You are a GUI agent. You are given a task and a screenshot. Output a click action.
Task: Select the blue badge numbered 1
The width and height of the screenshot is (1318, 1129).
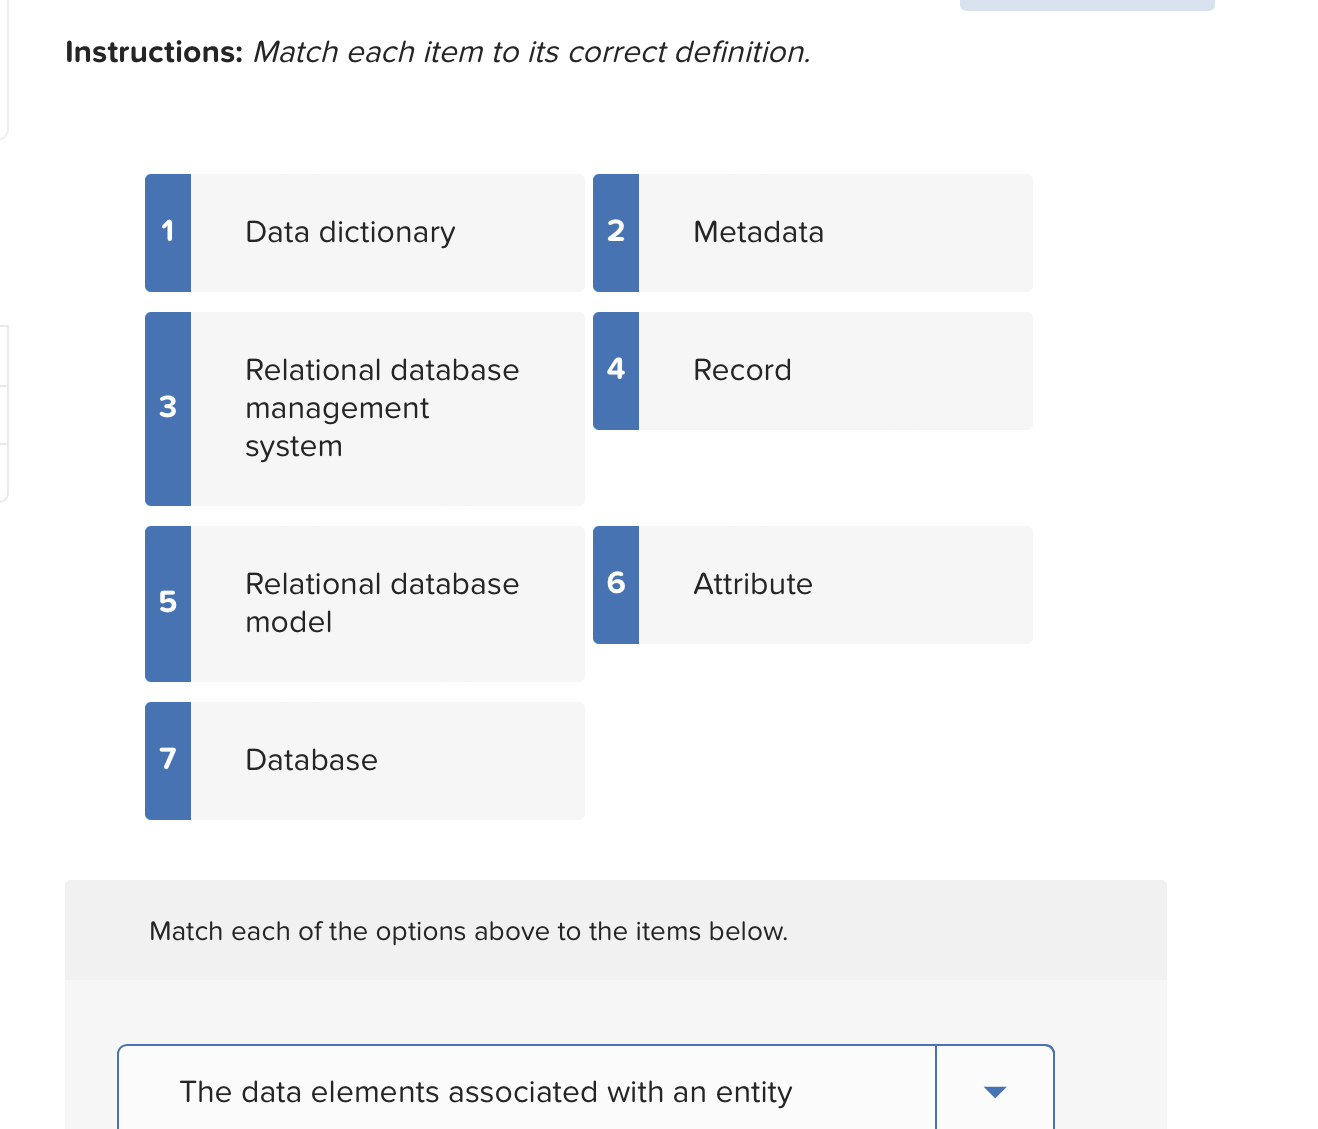[x=167, y=232]
